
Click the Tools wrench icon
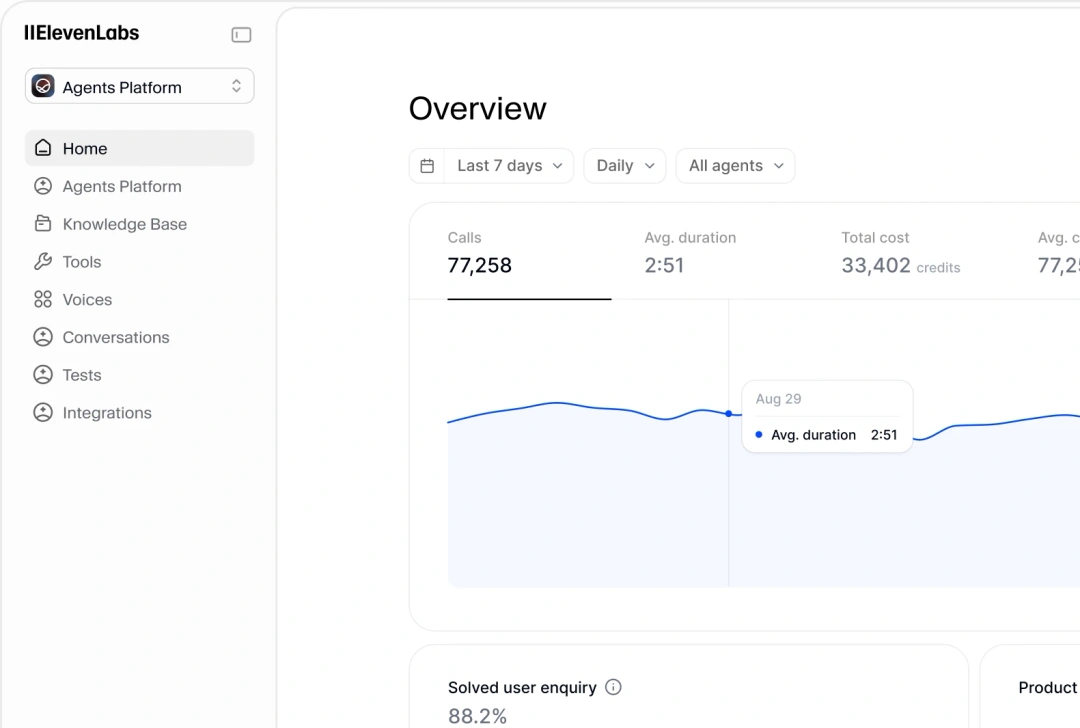[43, 262]
